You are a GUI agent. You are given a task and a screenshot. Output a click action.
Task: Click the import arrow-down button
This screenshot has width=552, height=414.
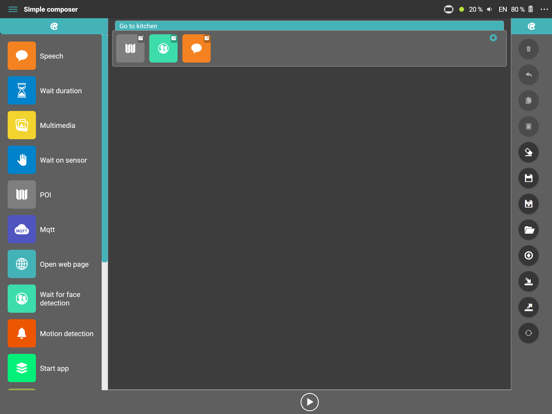point(528,281)
